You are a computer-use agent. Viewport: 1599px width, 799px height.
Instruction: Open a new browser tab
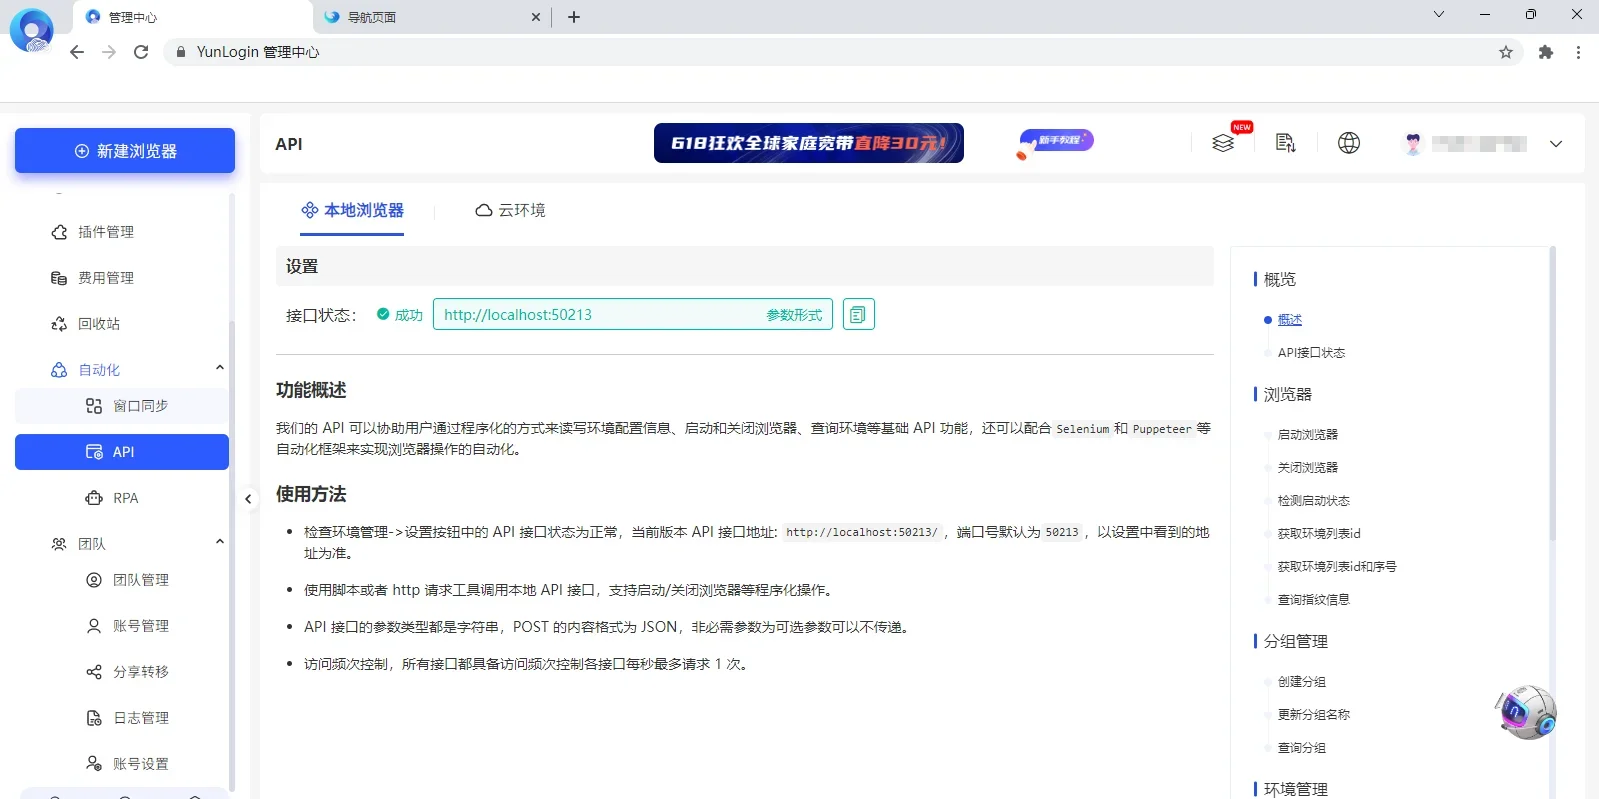(x=574, y=17)
